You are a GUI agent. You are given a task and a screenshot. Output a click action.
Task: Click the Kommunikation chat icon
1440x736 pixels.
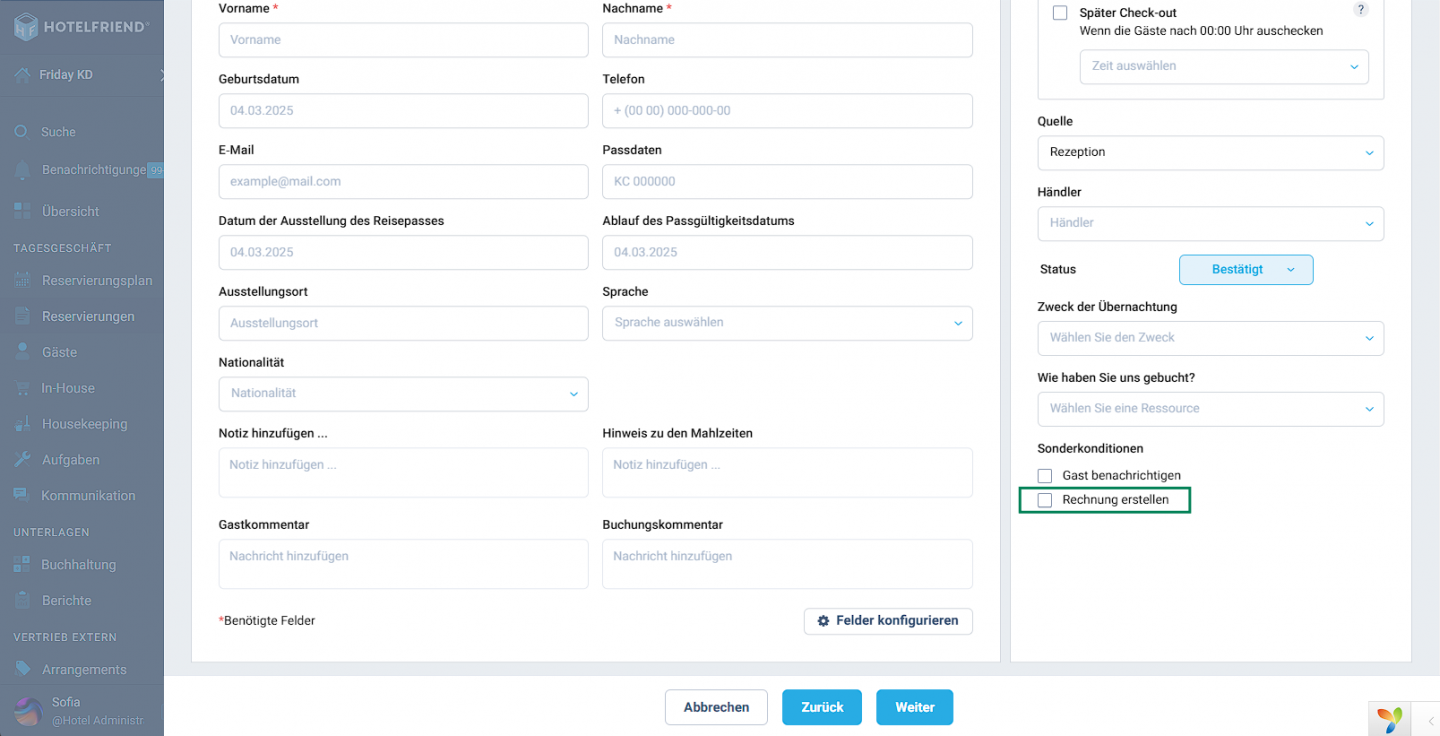coord(22,495)
